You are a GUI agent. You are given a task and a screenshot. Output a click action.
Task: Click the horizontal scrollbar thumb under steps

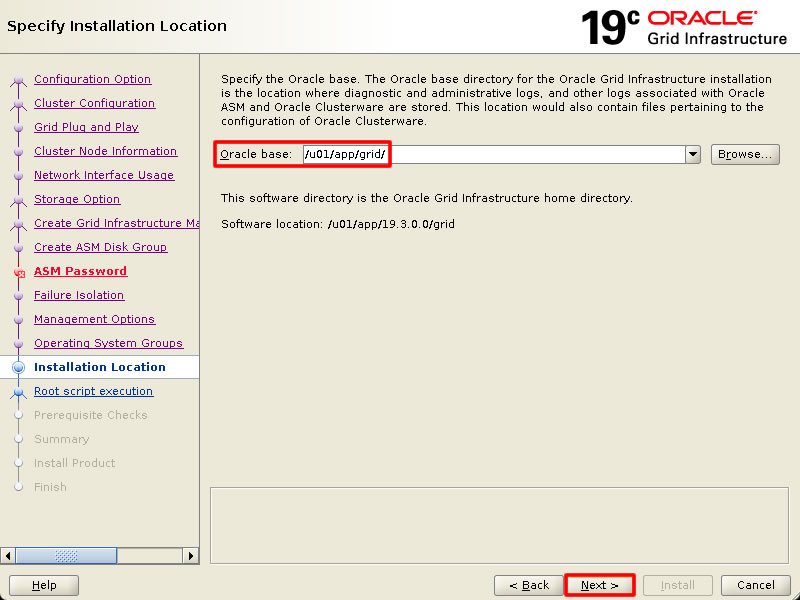[66, 556]
